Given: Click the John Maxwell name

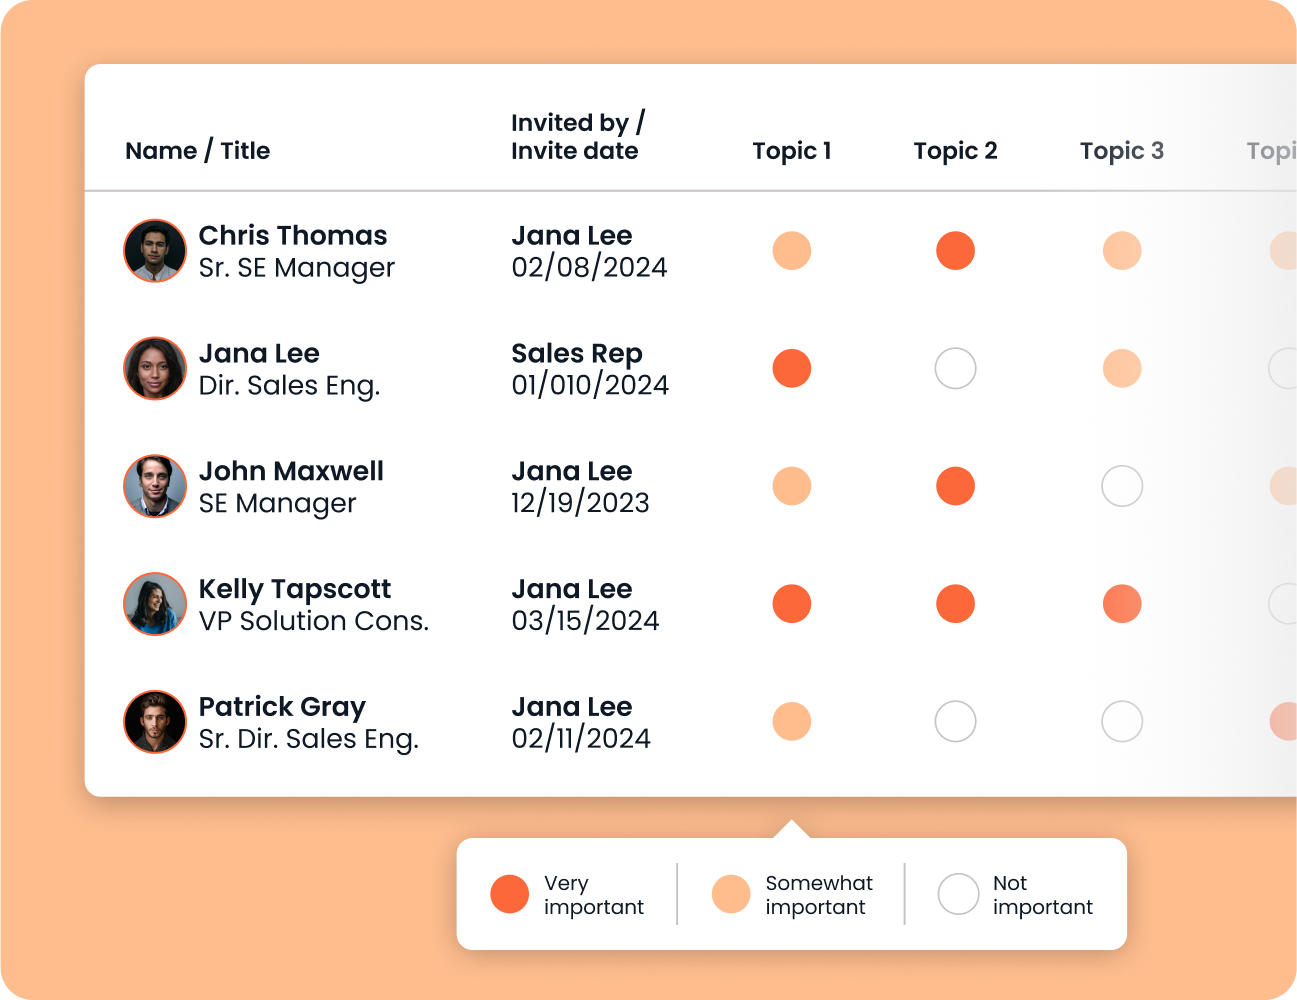Looking at the screenshot, I should click(291, 471).
